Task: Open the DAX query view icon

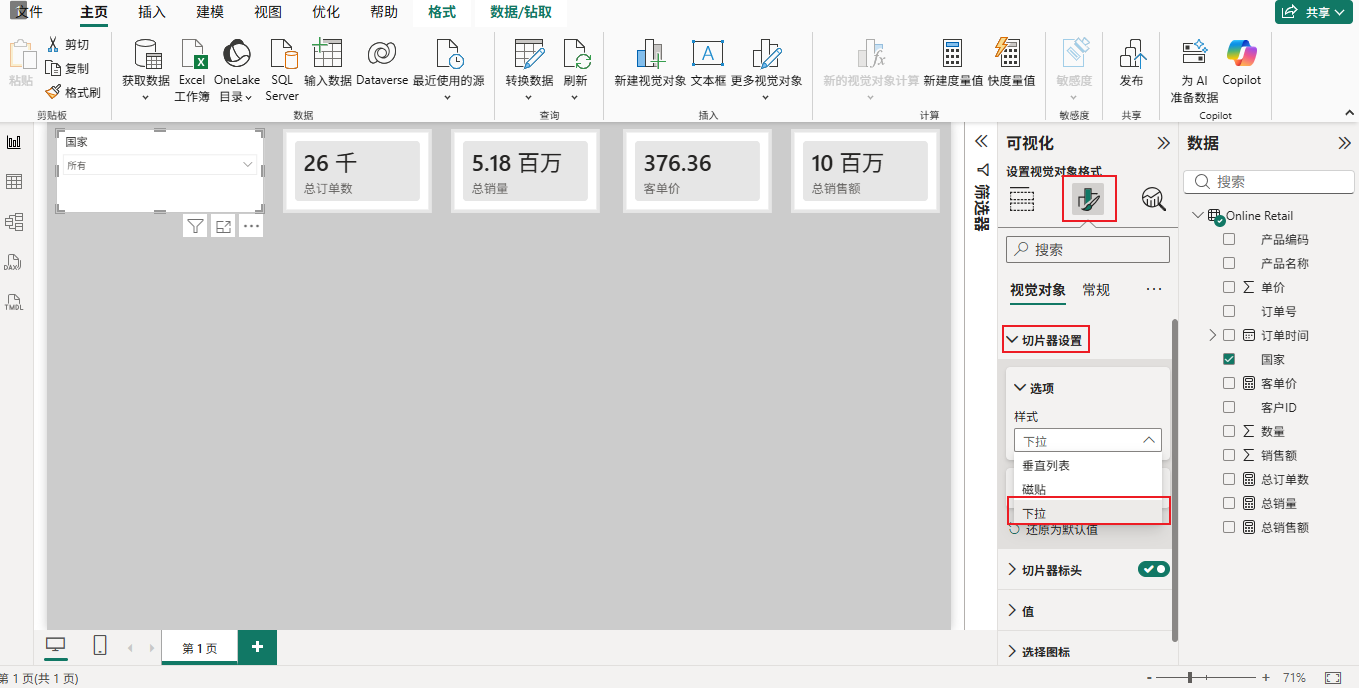Action: (14, 262)
